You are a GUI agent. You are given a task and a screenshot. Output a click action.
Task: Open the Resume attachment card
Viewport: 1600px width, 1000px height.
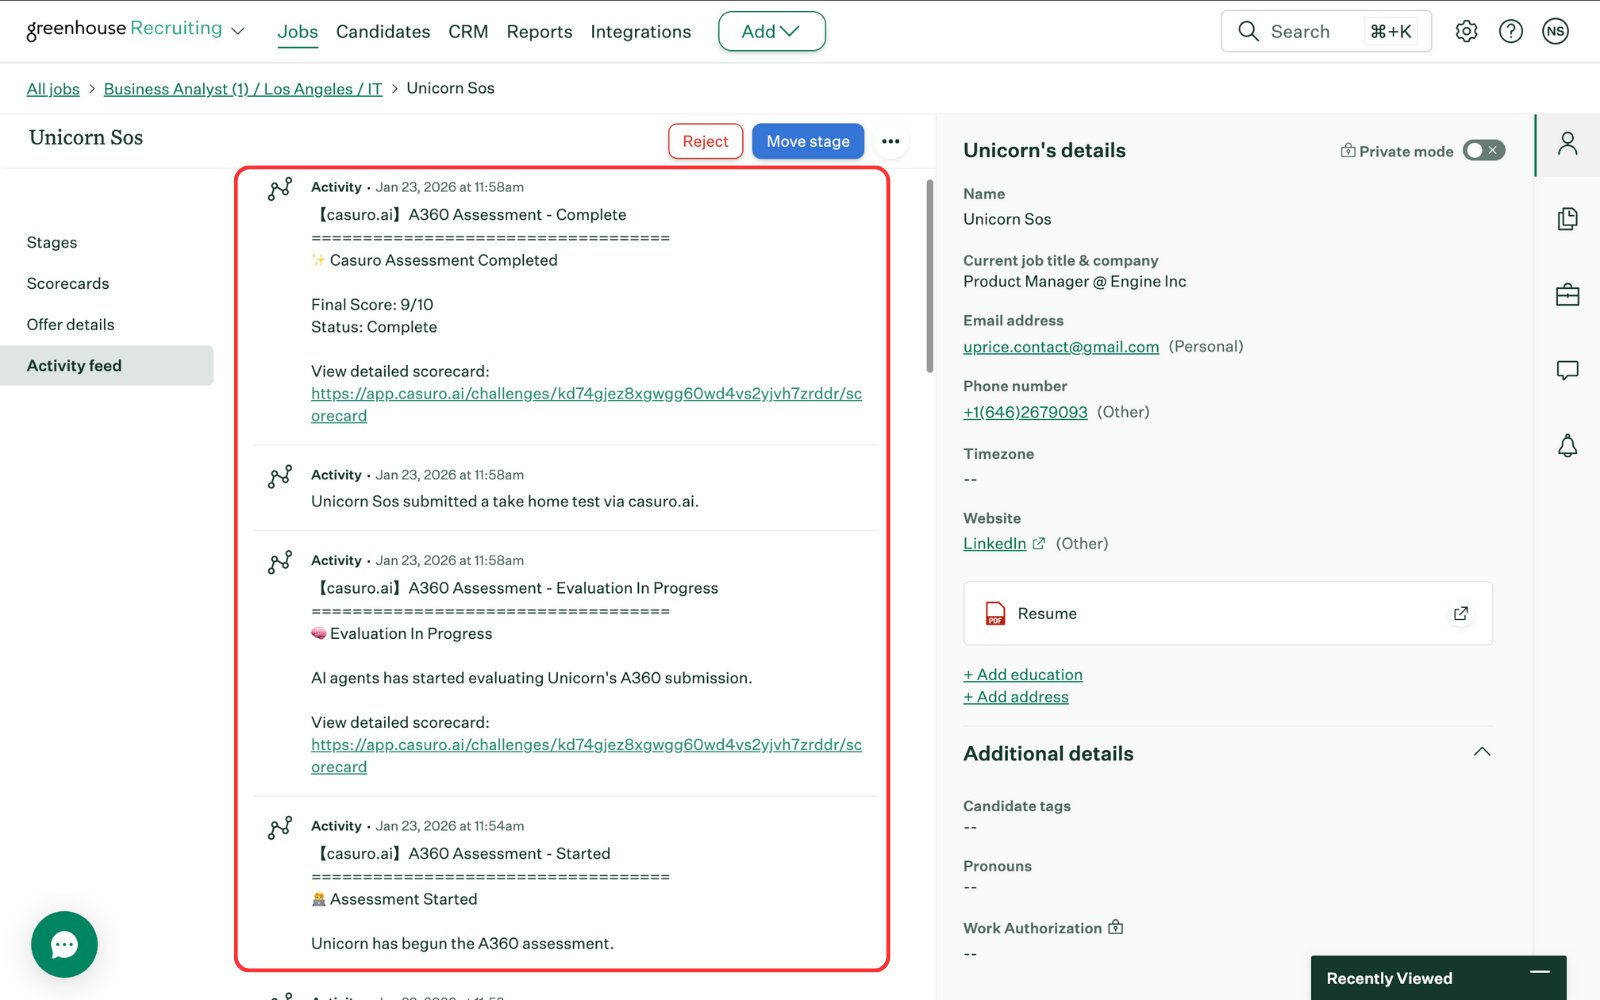click(x=1228, y=613)
